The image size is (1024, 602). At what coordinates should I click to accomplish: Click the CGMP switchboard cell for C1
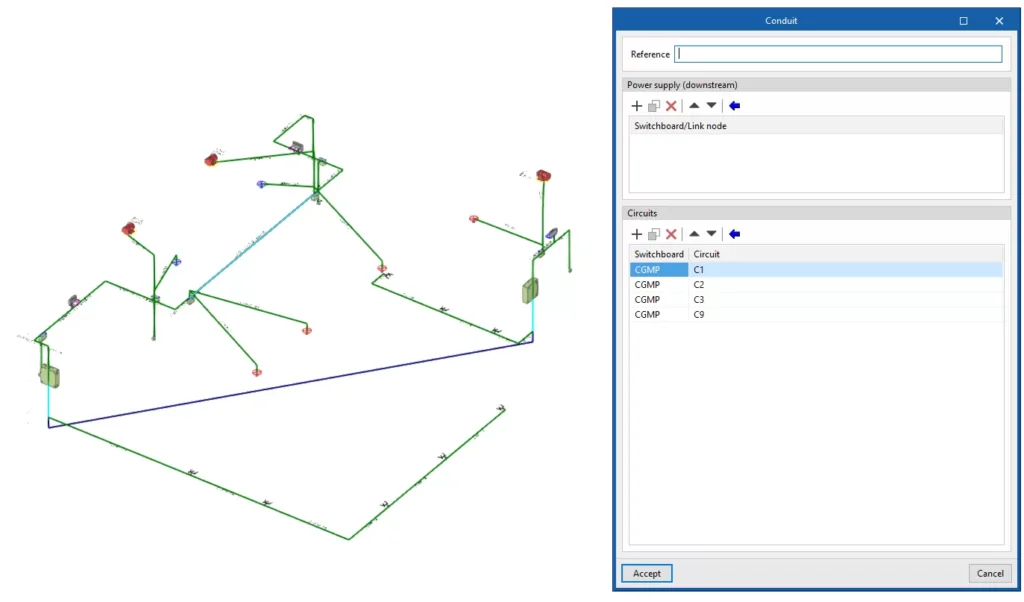click(x=658, y=270)
